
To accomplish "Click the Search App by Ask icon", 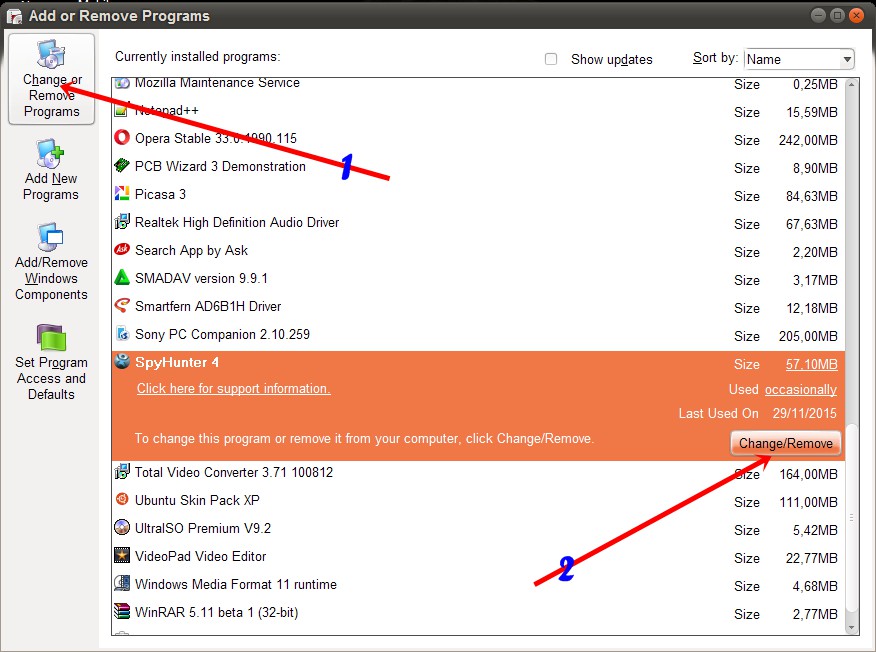I will click(122, 249).
